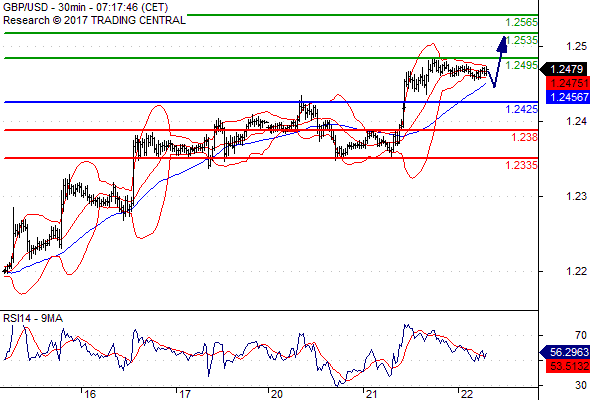Click the 1.2535 resistance level label
The image size is (590, 400).
pos(521,40)
